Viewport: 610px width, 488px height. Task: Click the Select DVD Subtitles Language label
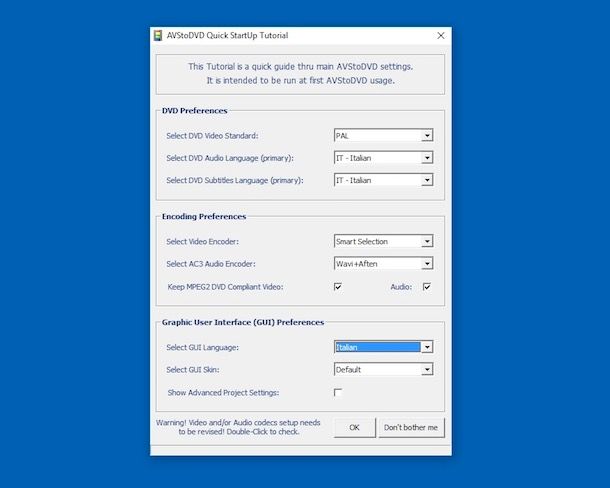click(x=235, y=180)
